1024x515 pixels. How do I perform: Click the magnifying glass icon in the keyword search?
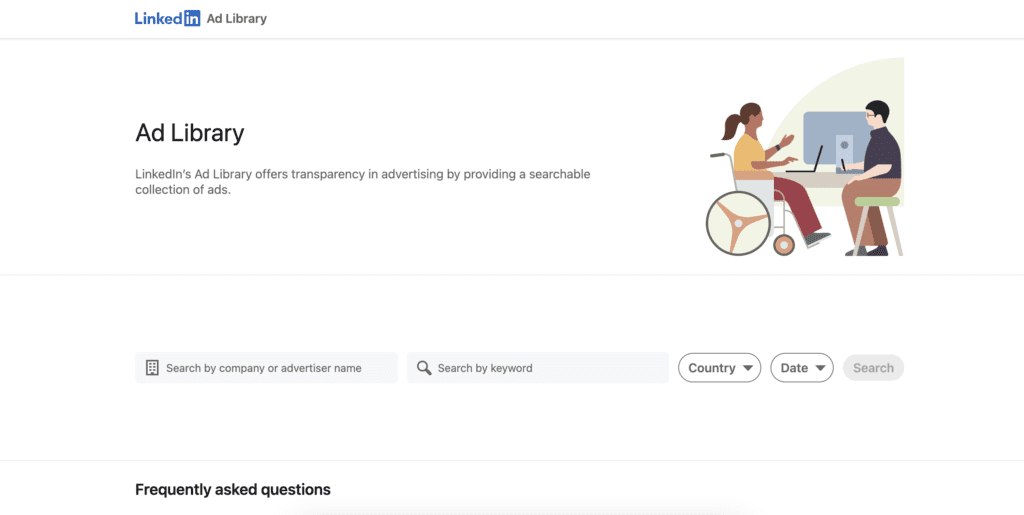(x=424, y=367)
